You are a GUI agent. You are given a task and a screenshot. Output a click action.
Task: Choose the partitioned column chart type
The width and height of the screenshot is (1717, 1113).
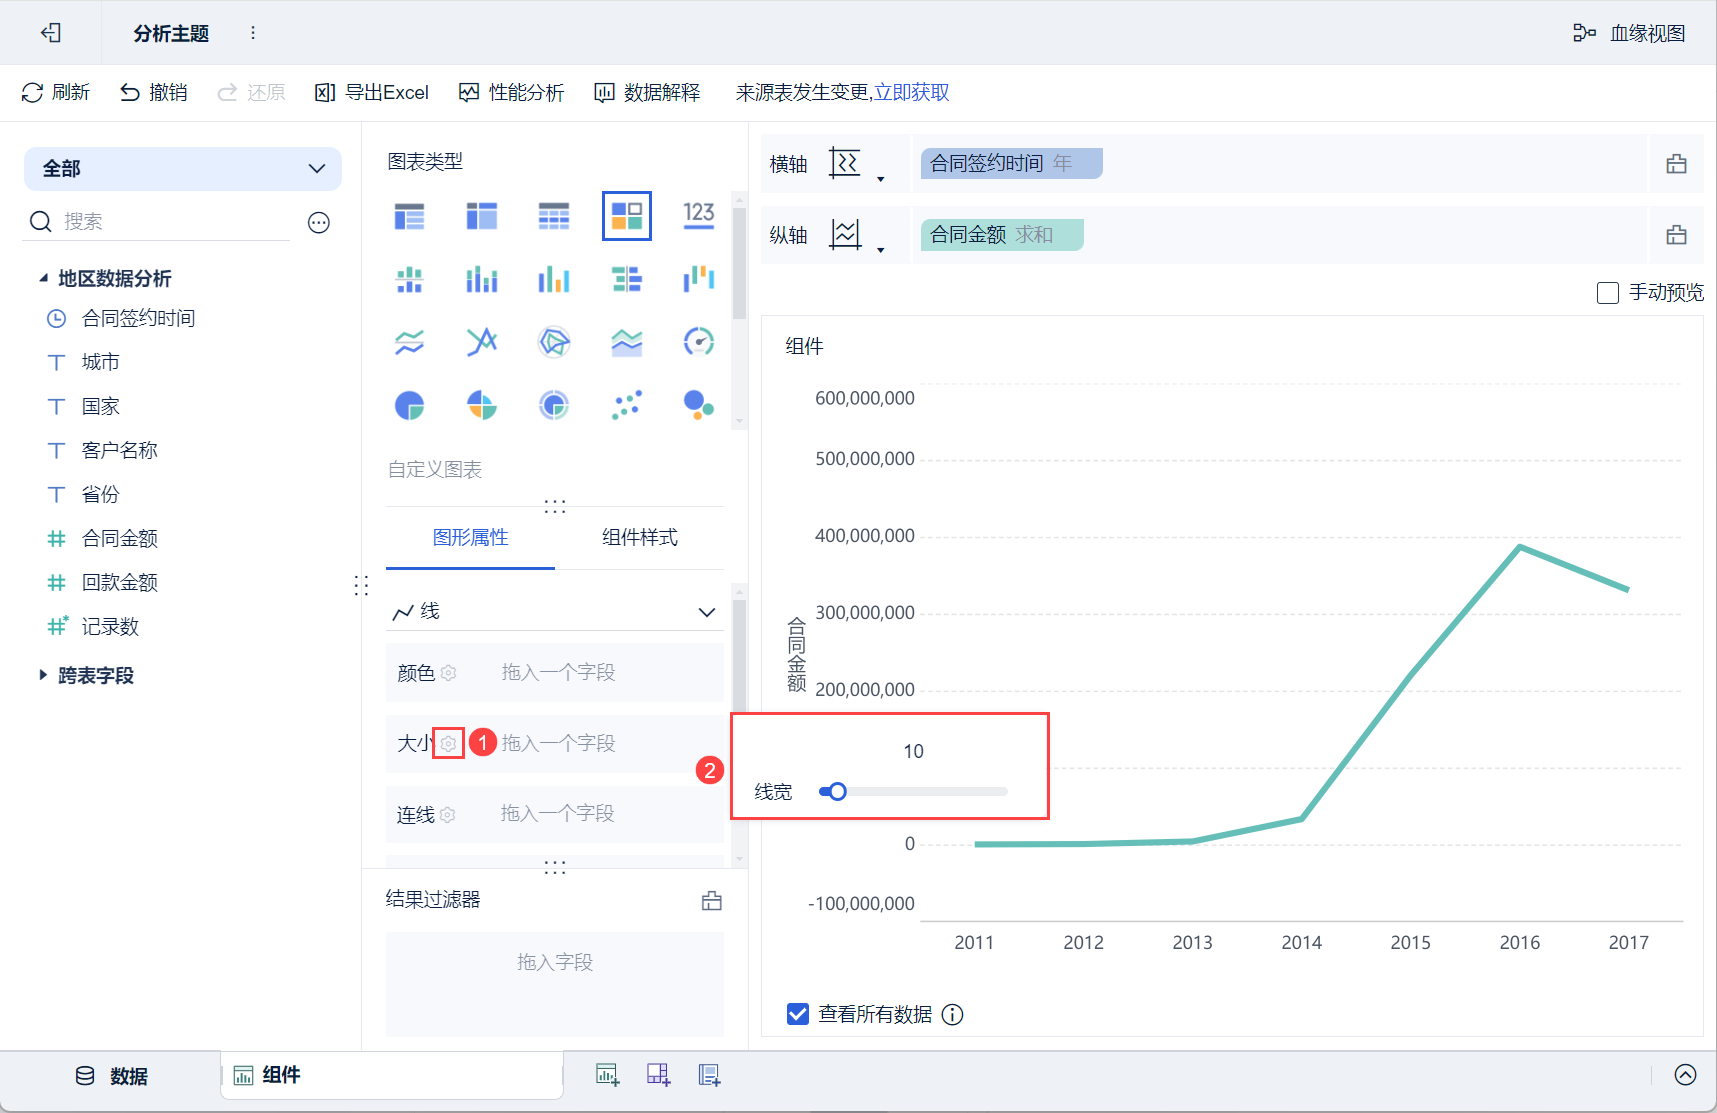410,279
